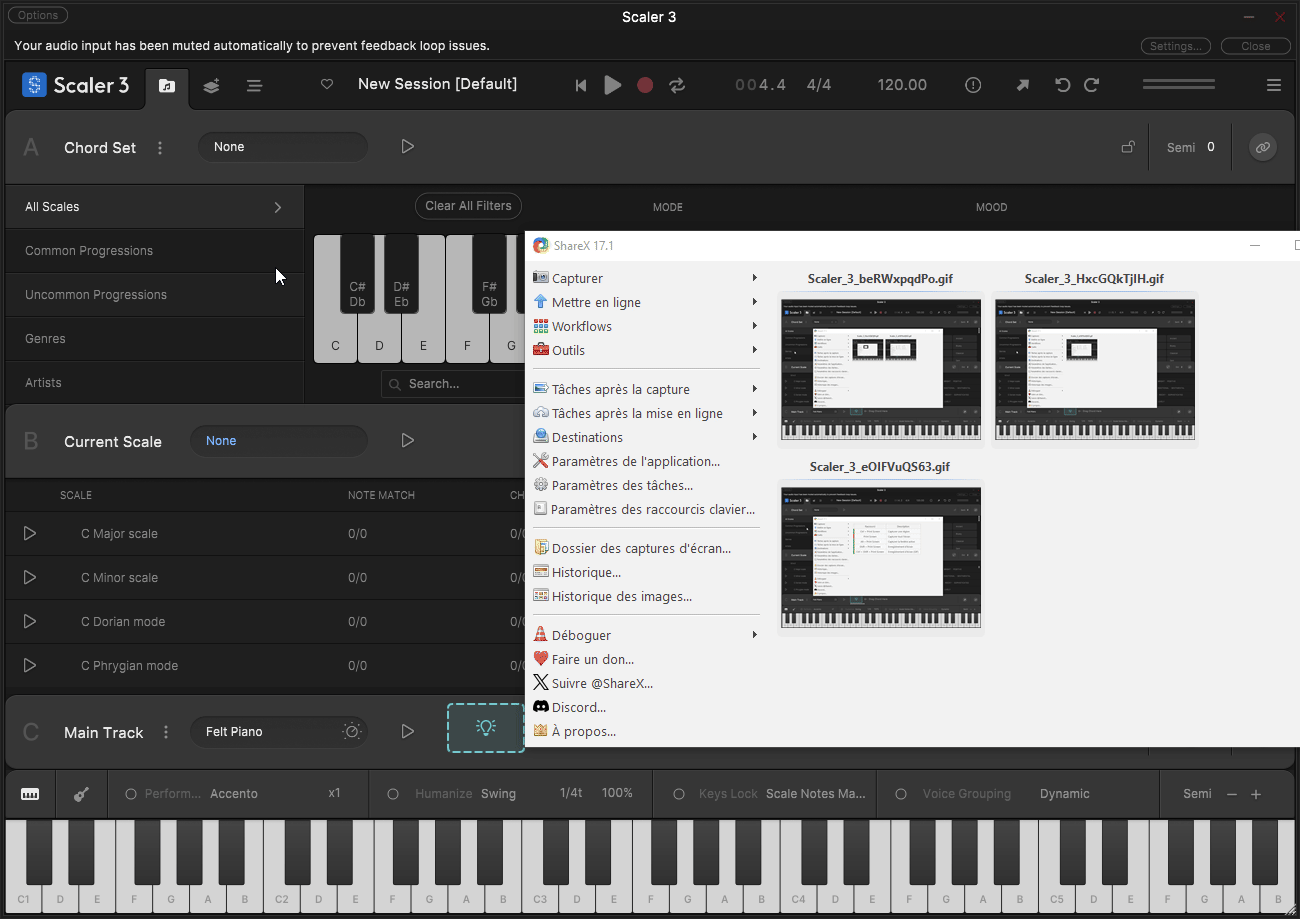Viewport: 1300px width, 919px height.
Task: Open the Chord Set None dropdown
Action: pos(283,147)
